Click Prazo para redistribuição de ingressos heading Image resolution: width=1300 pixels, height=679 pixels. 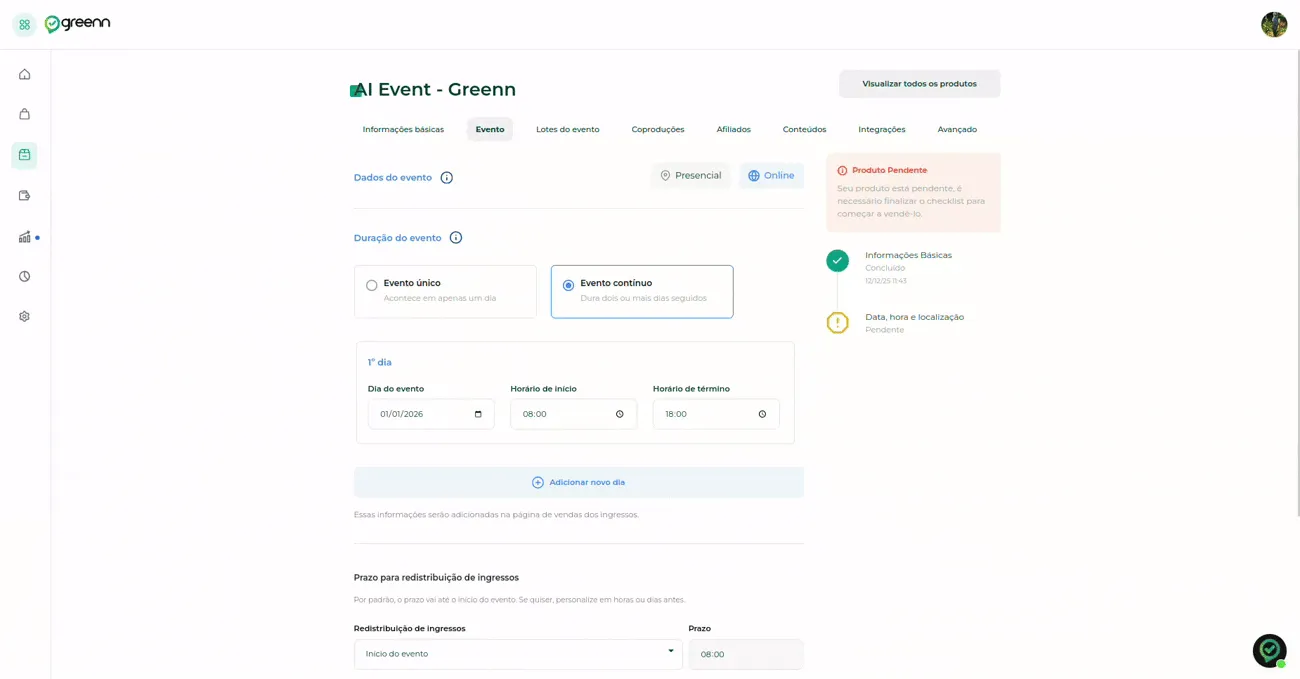click(x=436, y=578)
